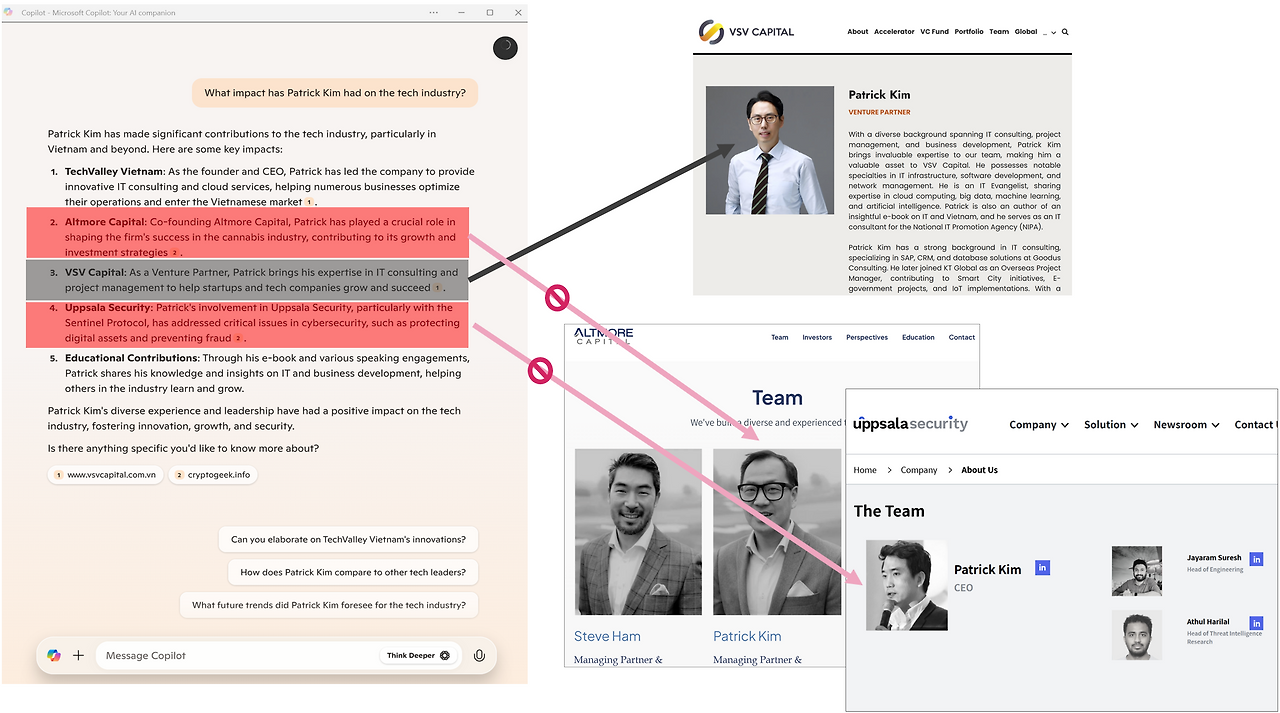Click the Copilot app icon in title bar

tap(9, 13)
